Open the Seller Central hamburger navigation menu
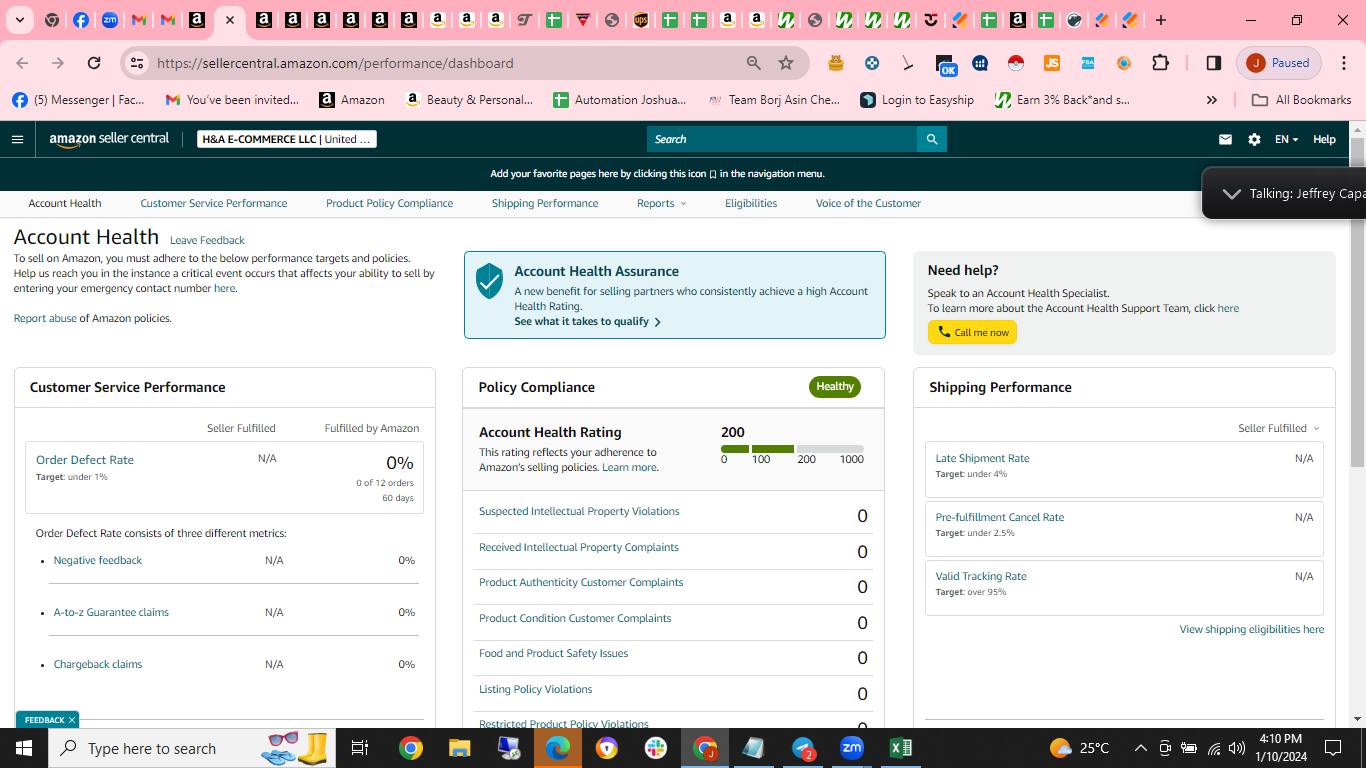Screen dimensions: 1366x768 click(17, 139)
